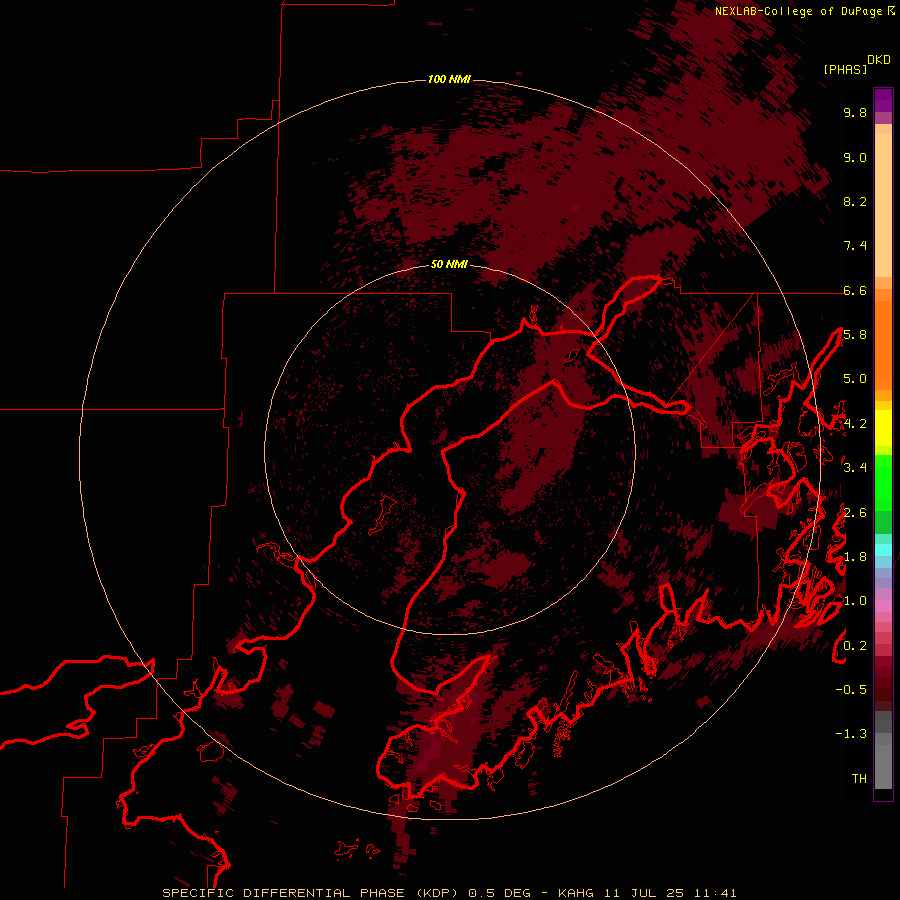Image resolution: width=900 pixels, height=900 pixels.
Task: Click the [PHAS] units label
Action: [845, 69]
